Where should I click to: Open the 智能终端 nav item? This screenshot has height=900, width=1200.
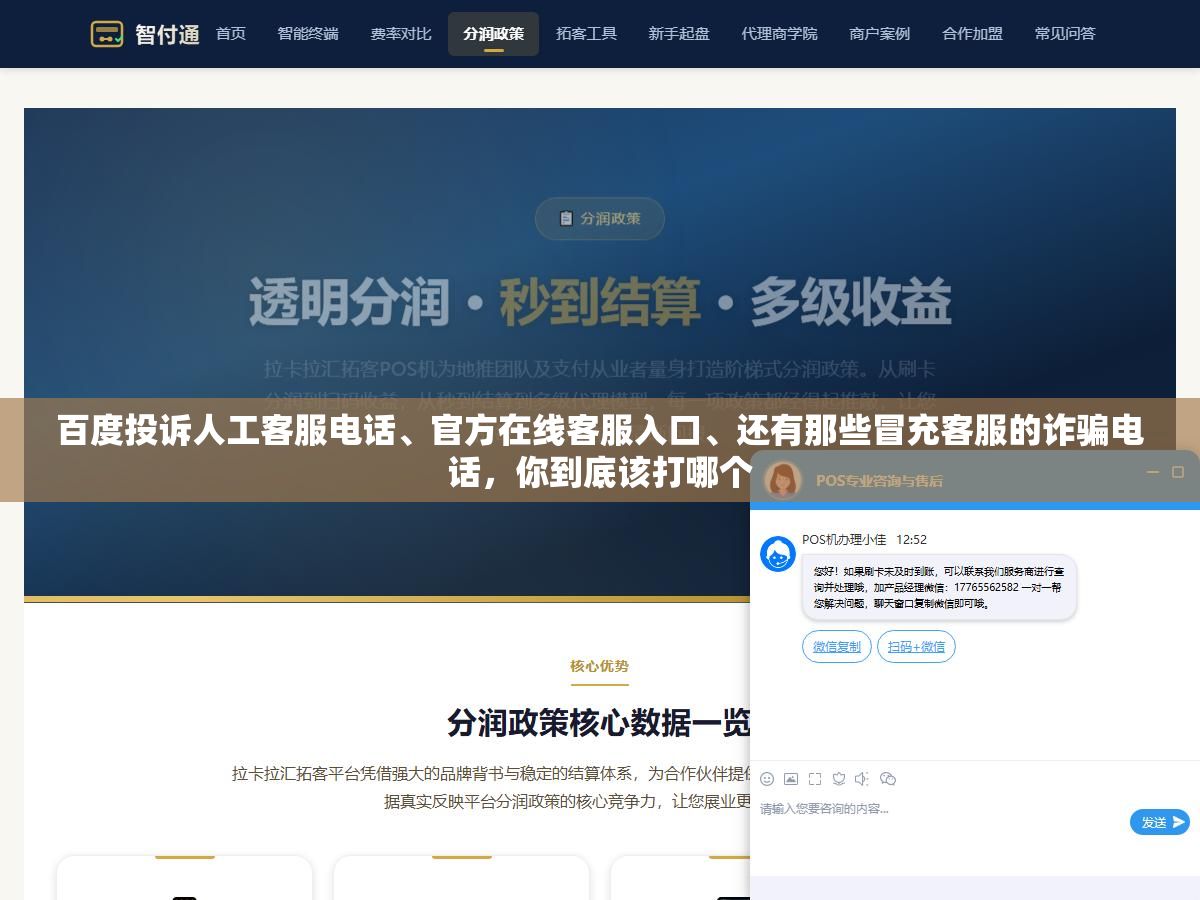308,34
